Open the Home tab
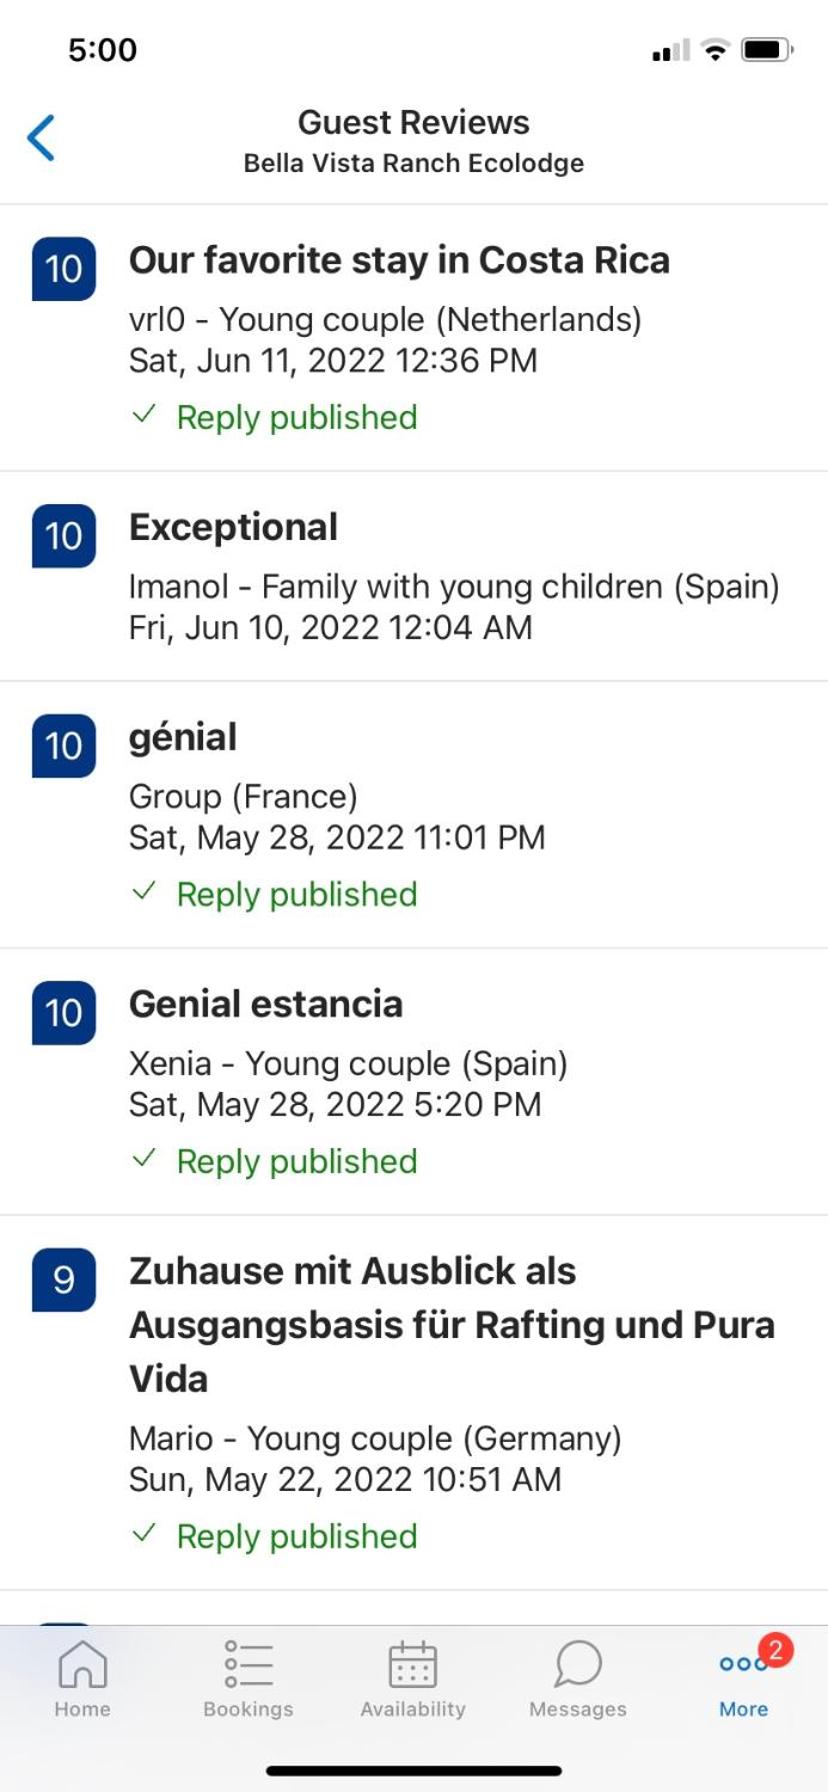The height and width of the screenshot is (1792, 828). pyautogui.click(x=82, y=1667)
